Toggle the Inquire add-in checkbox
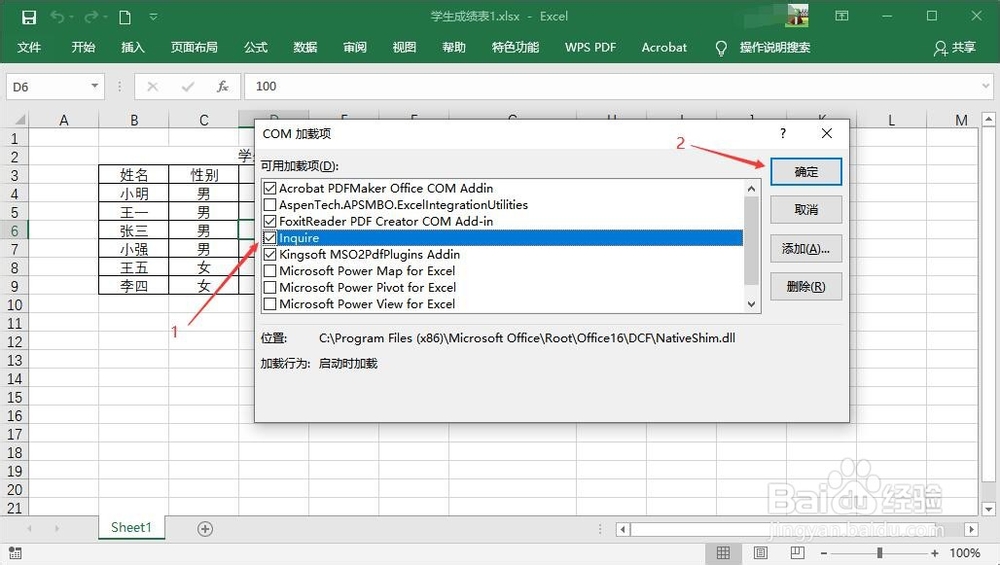 (x=270, y=238)
